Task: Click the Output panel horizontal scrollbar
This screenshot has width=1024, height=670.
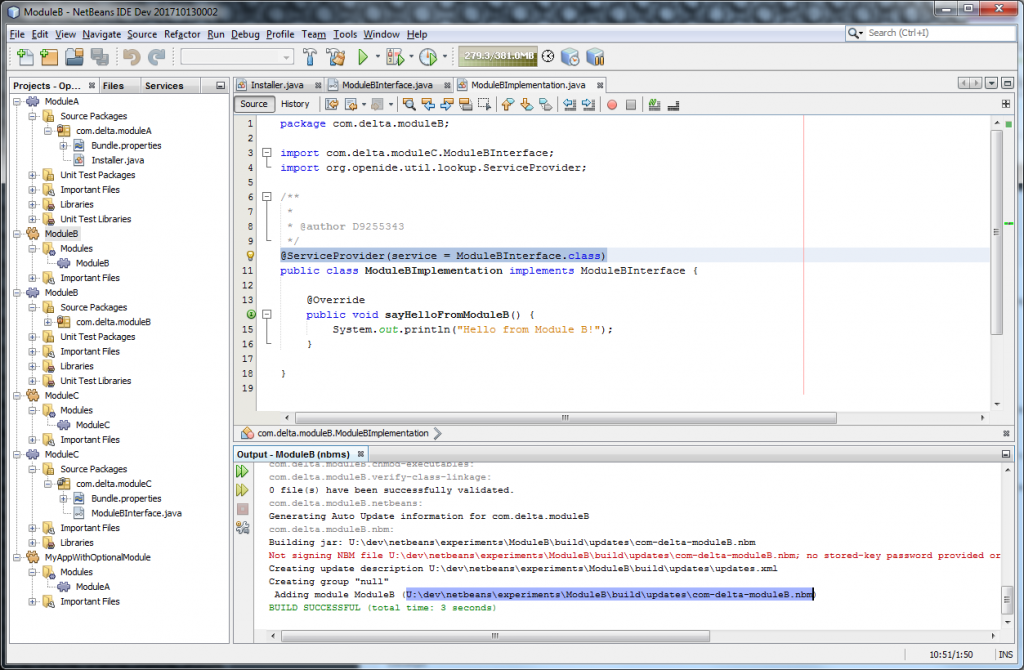Action: 495,635
